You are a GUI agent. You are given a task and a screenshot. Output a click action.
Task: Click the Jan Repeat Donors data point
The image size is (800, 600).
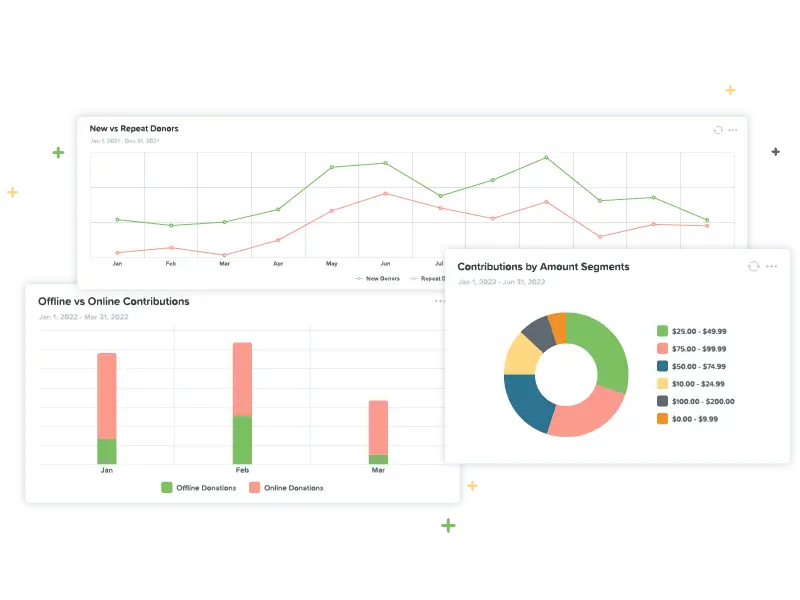click(117, 253)
